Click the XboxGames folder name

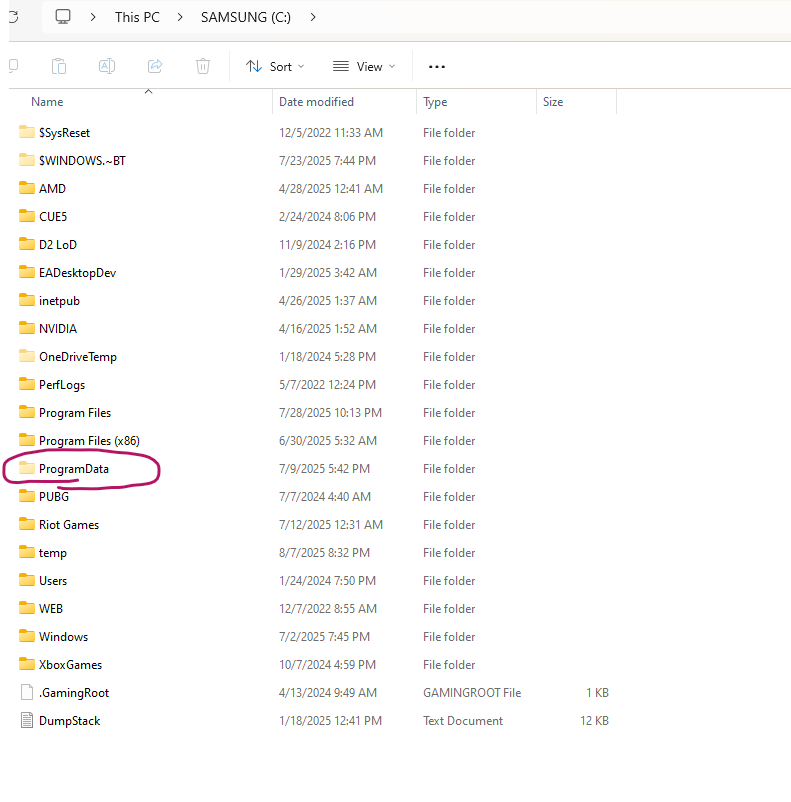coord(70,665)
